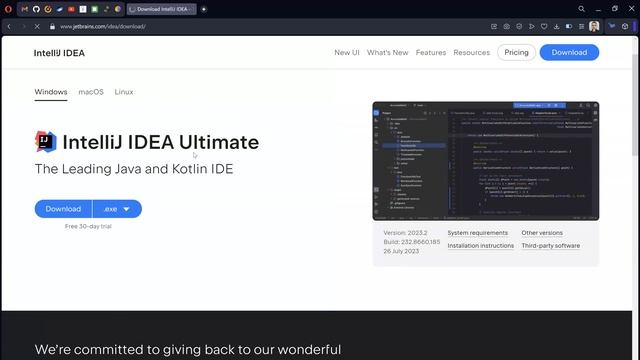Open the 'Download IntelliJ IDEA' browser tab
The width and height of the screenshot is (640, 360).
point(162,9)
